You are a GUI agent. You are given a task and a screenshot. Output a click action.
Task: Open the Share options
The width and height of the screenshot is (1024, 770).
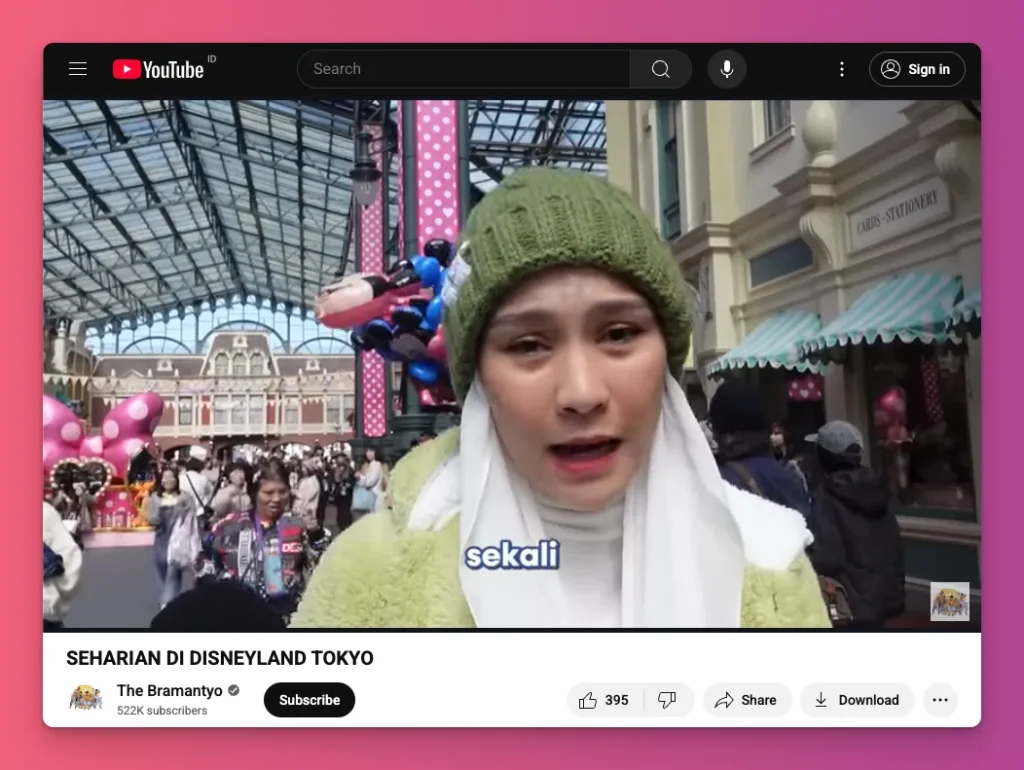747,700
